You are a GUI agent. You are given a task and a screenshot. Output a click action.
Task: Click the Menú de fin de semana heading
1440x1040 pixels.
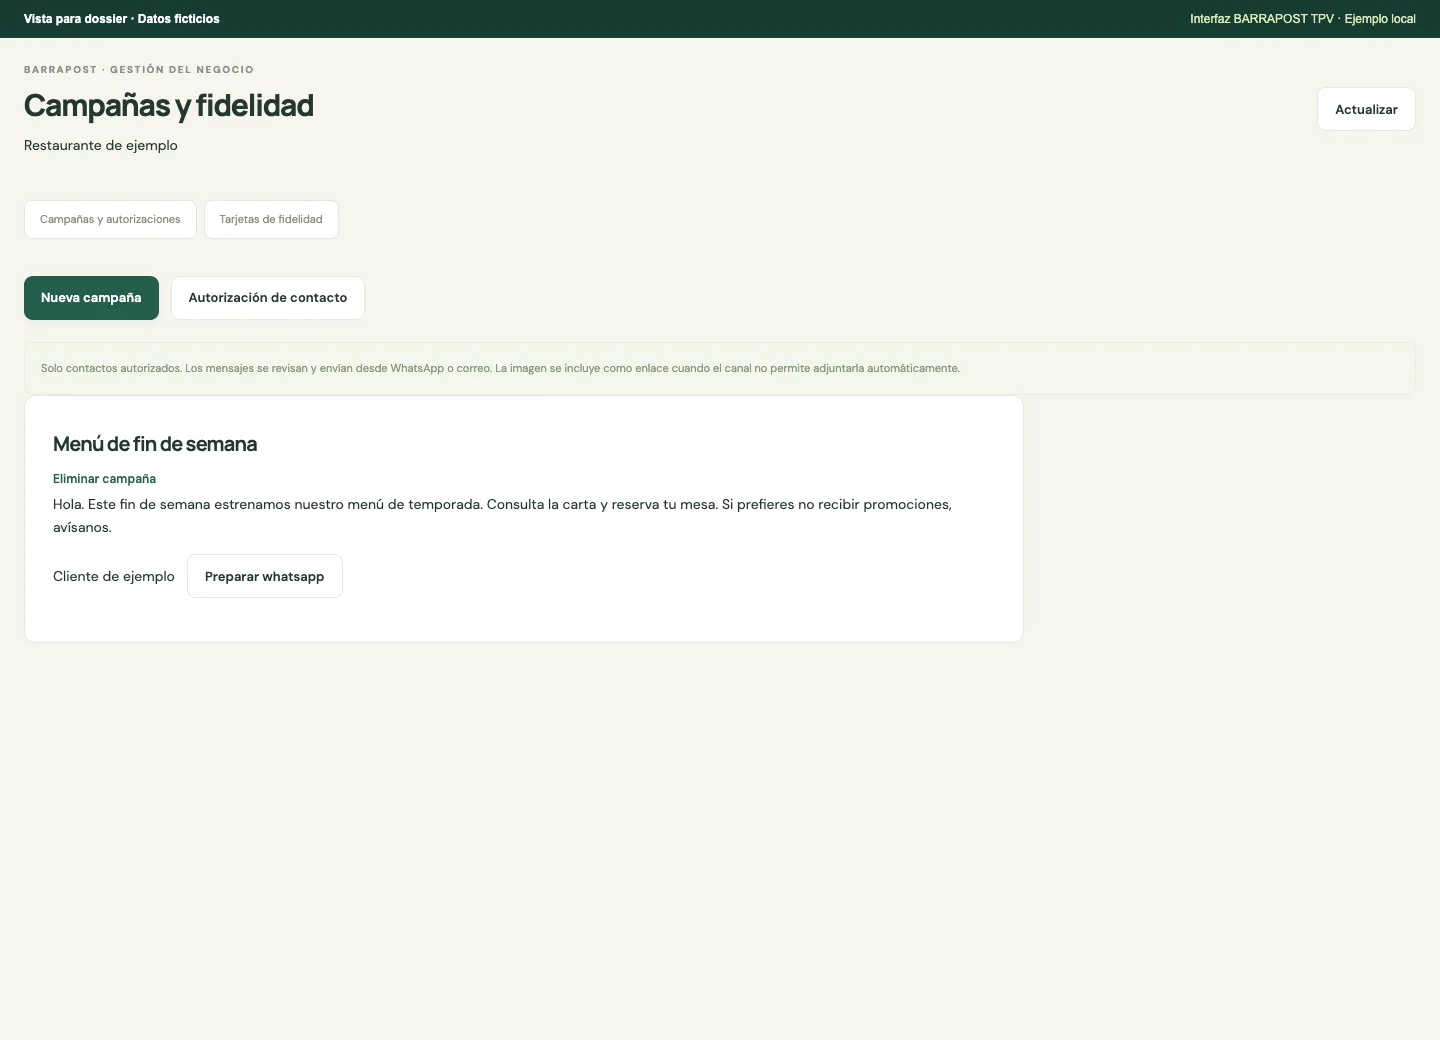click(x=155, y=444)
